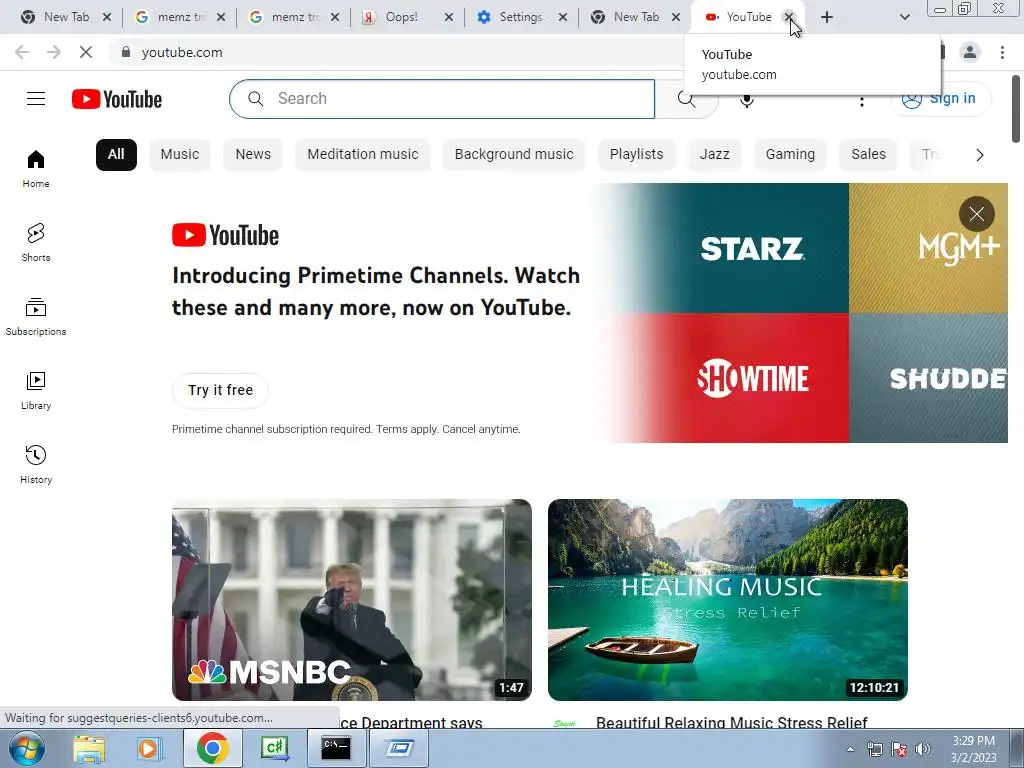
Task: Open Beautiful Relaxing Music Stress Relief title
Action: [x=731, y=722]
